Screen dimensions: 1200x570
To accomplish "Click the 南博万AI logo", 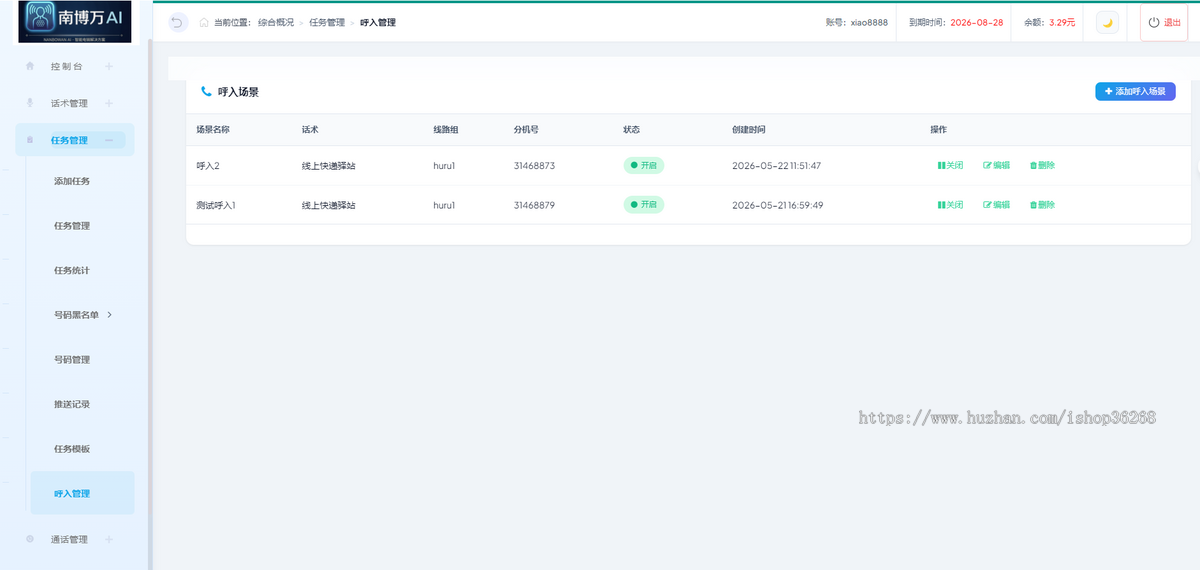I will [x=75, y=22].
